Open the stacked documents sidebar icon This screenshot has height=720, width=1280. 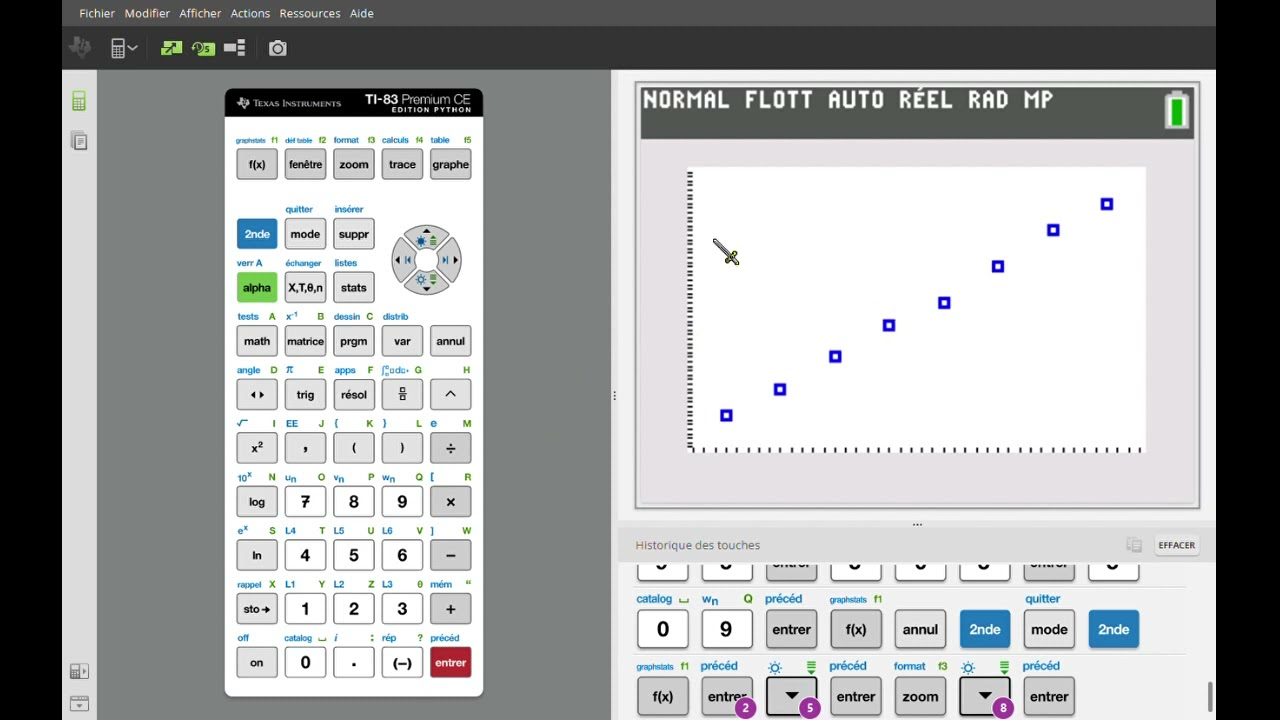pyautogui.click(x=79, y=141)
